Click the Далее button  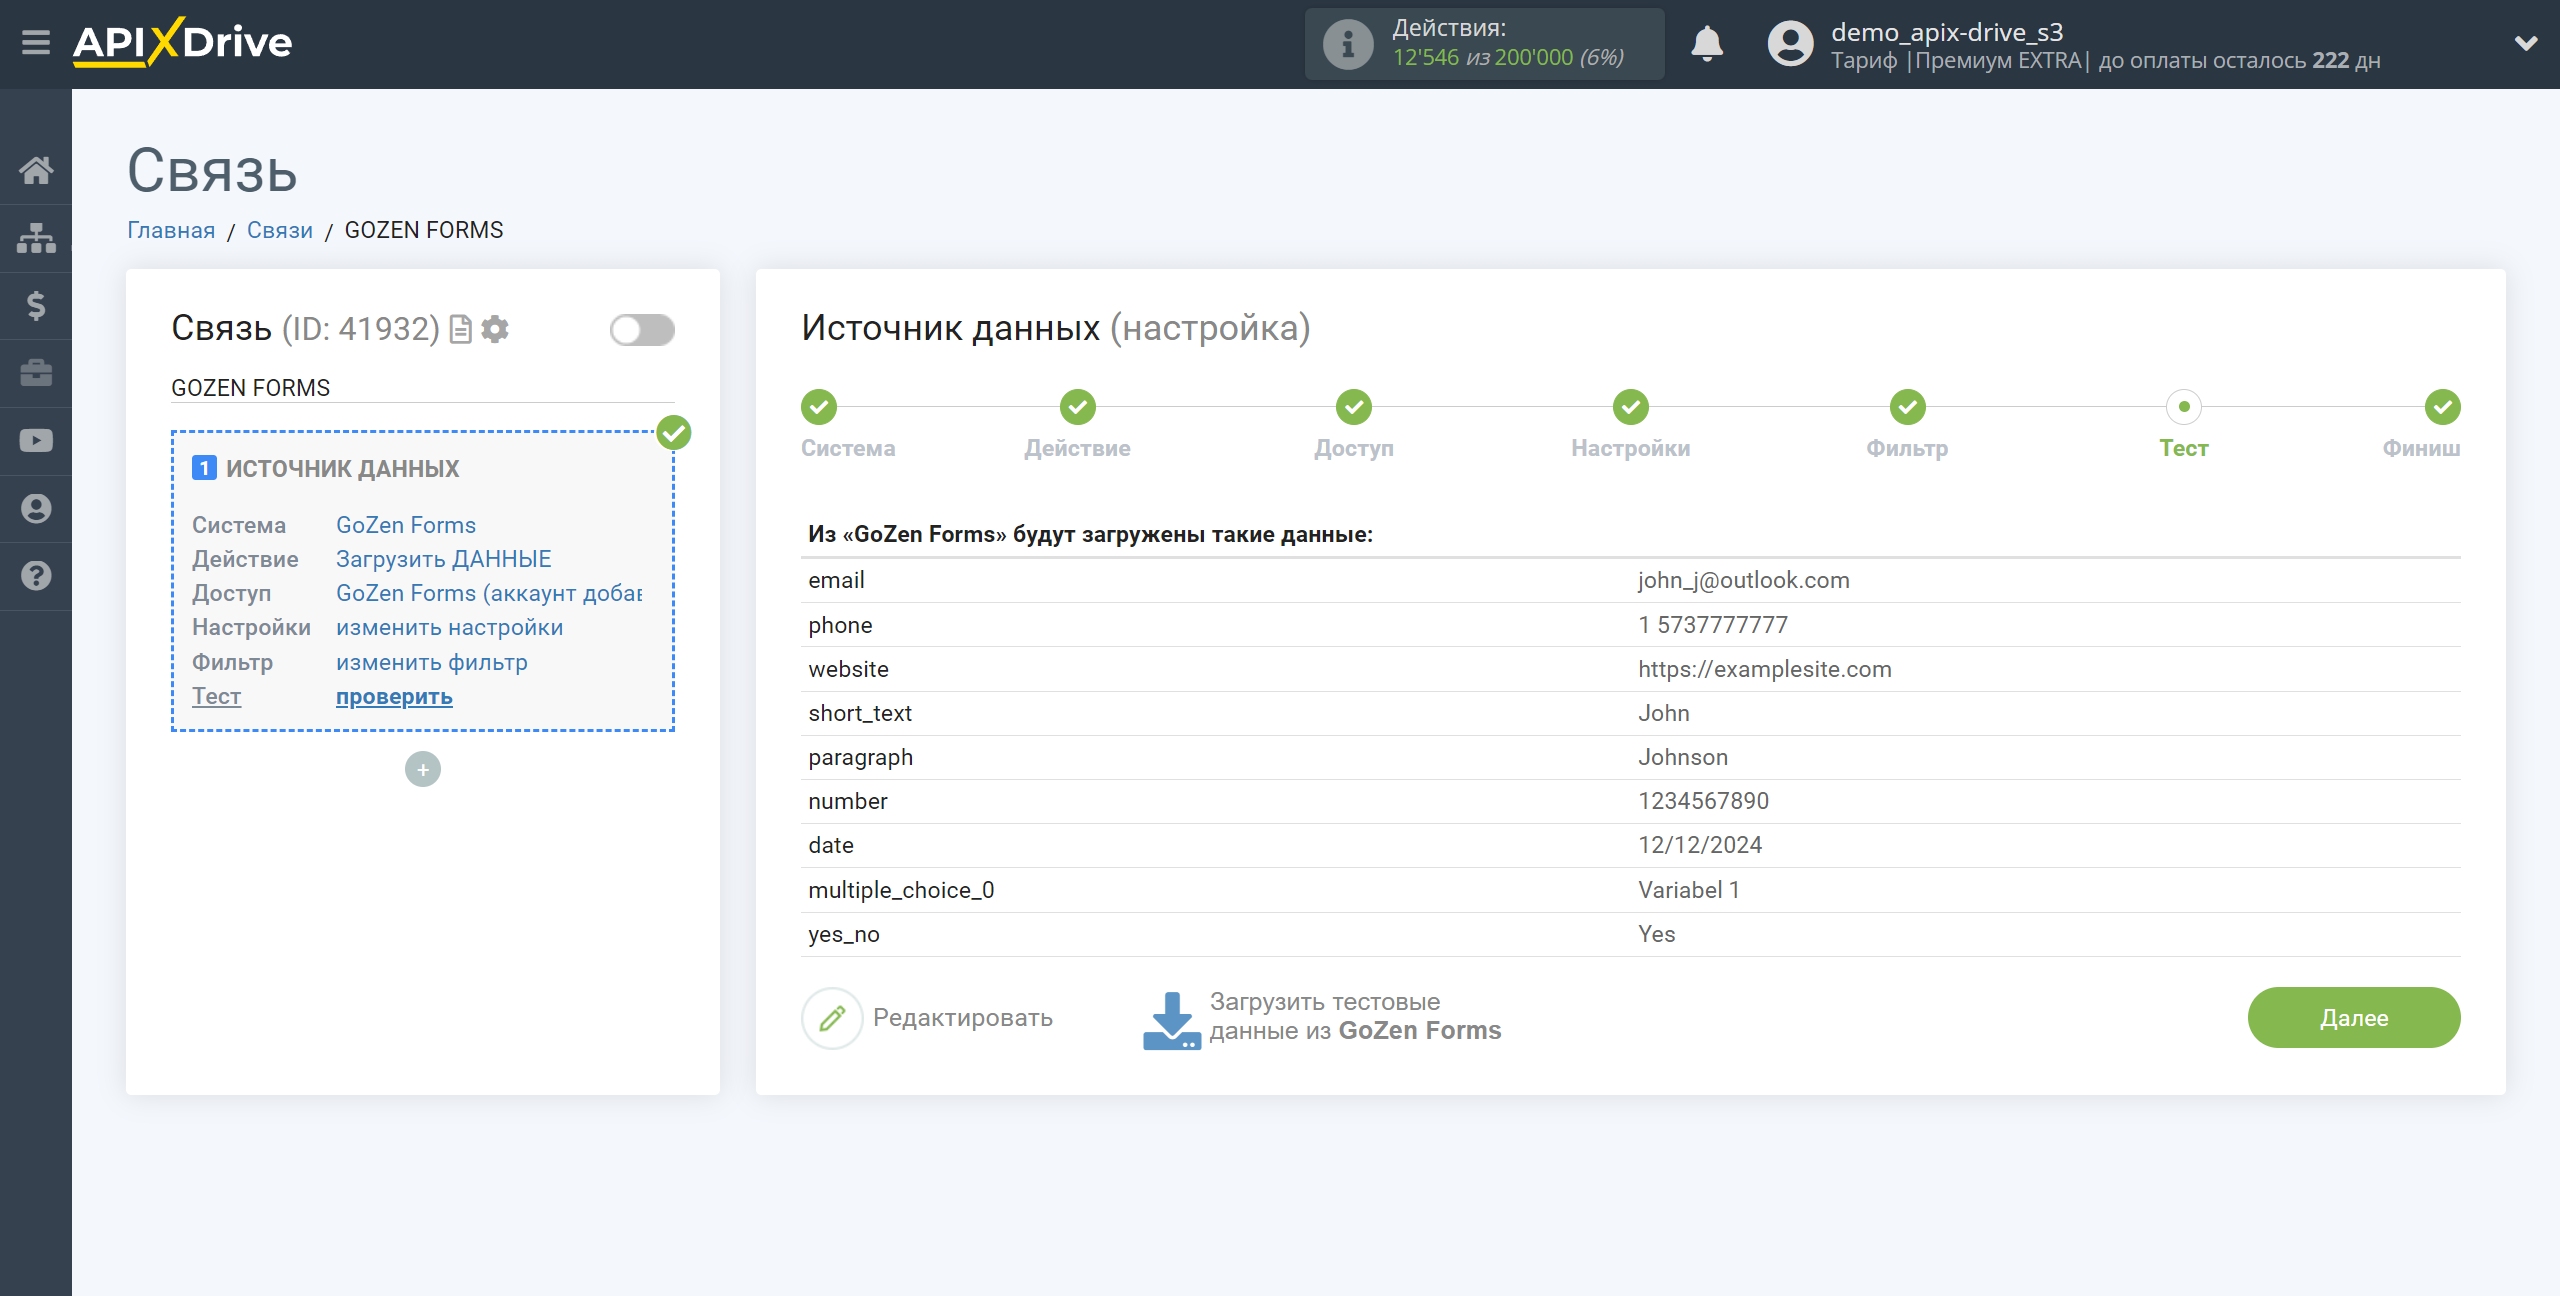[2354, 1018]
